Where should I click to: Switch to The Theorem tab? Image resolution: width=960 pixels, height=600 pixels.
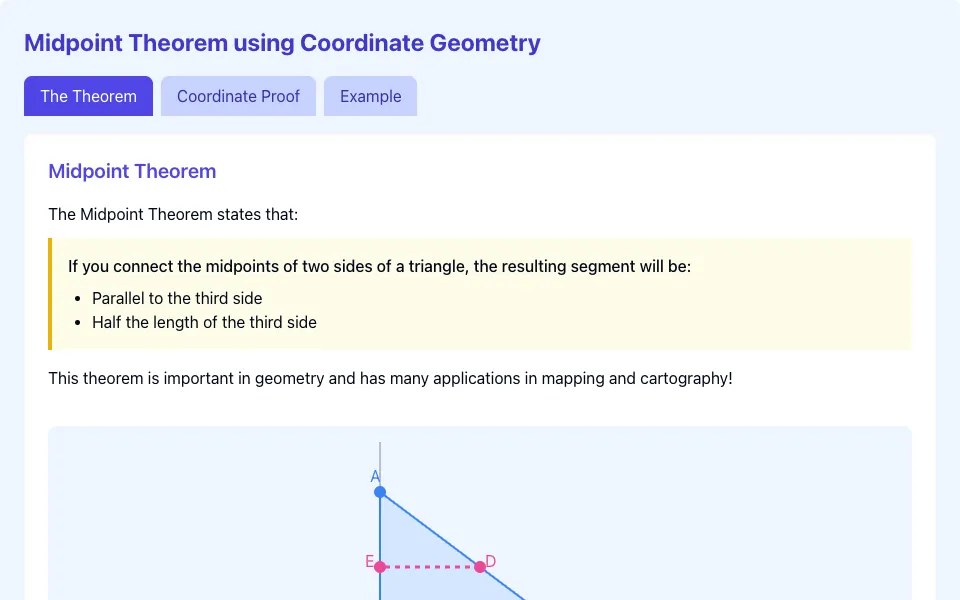coord(88,96)
